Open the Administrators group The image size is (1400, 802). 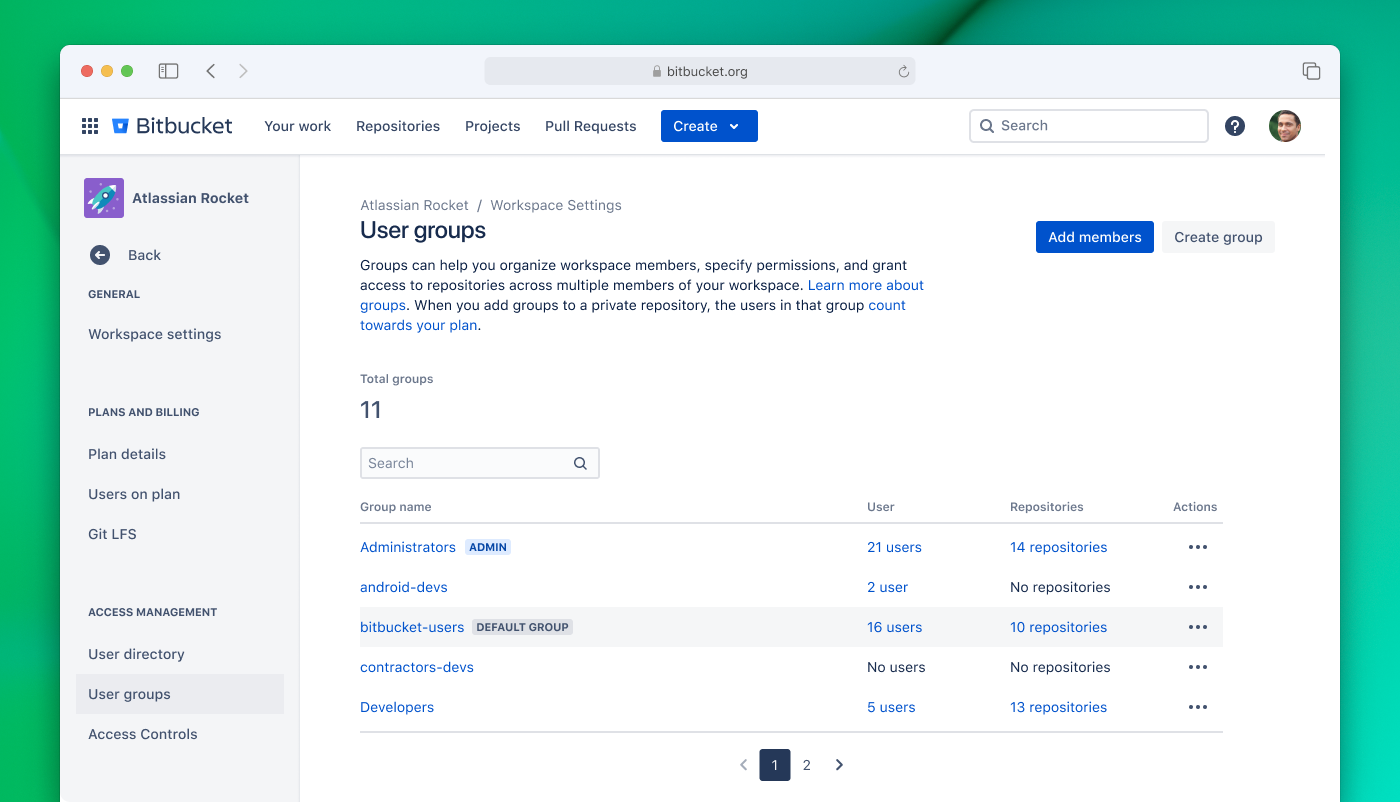pyautogui.click(x=408, y=547)
